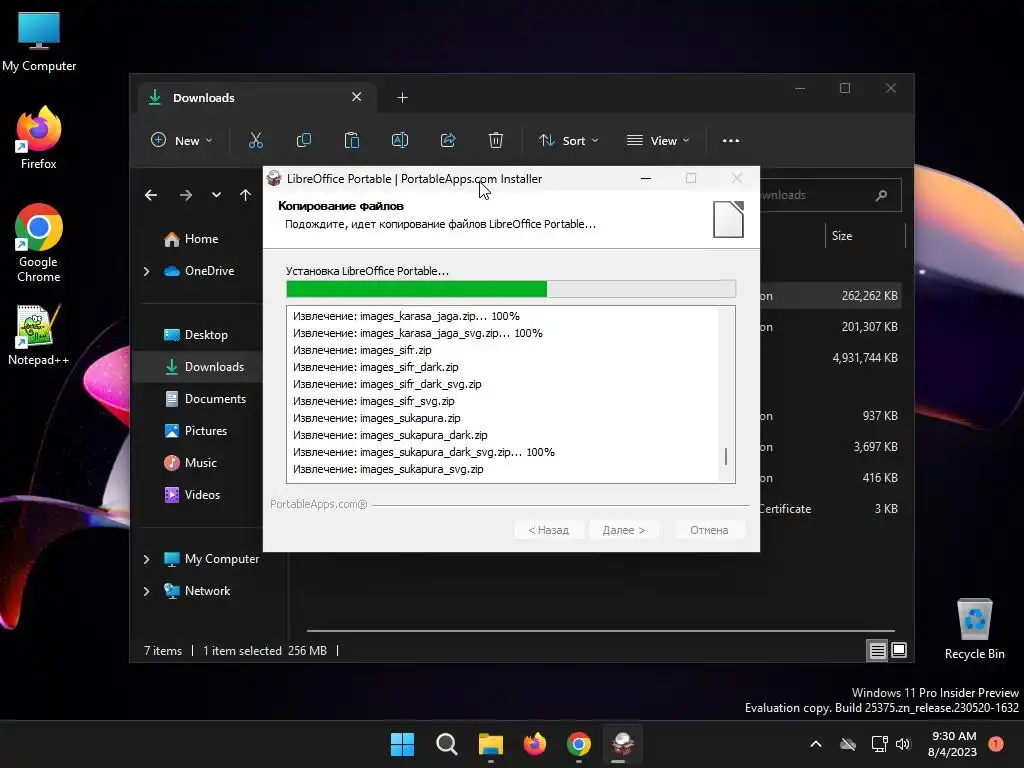Click the Share icon in Explorer toolbar
The image size is (1024, 768).
pos(448,140)
